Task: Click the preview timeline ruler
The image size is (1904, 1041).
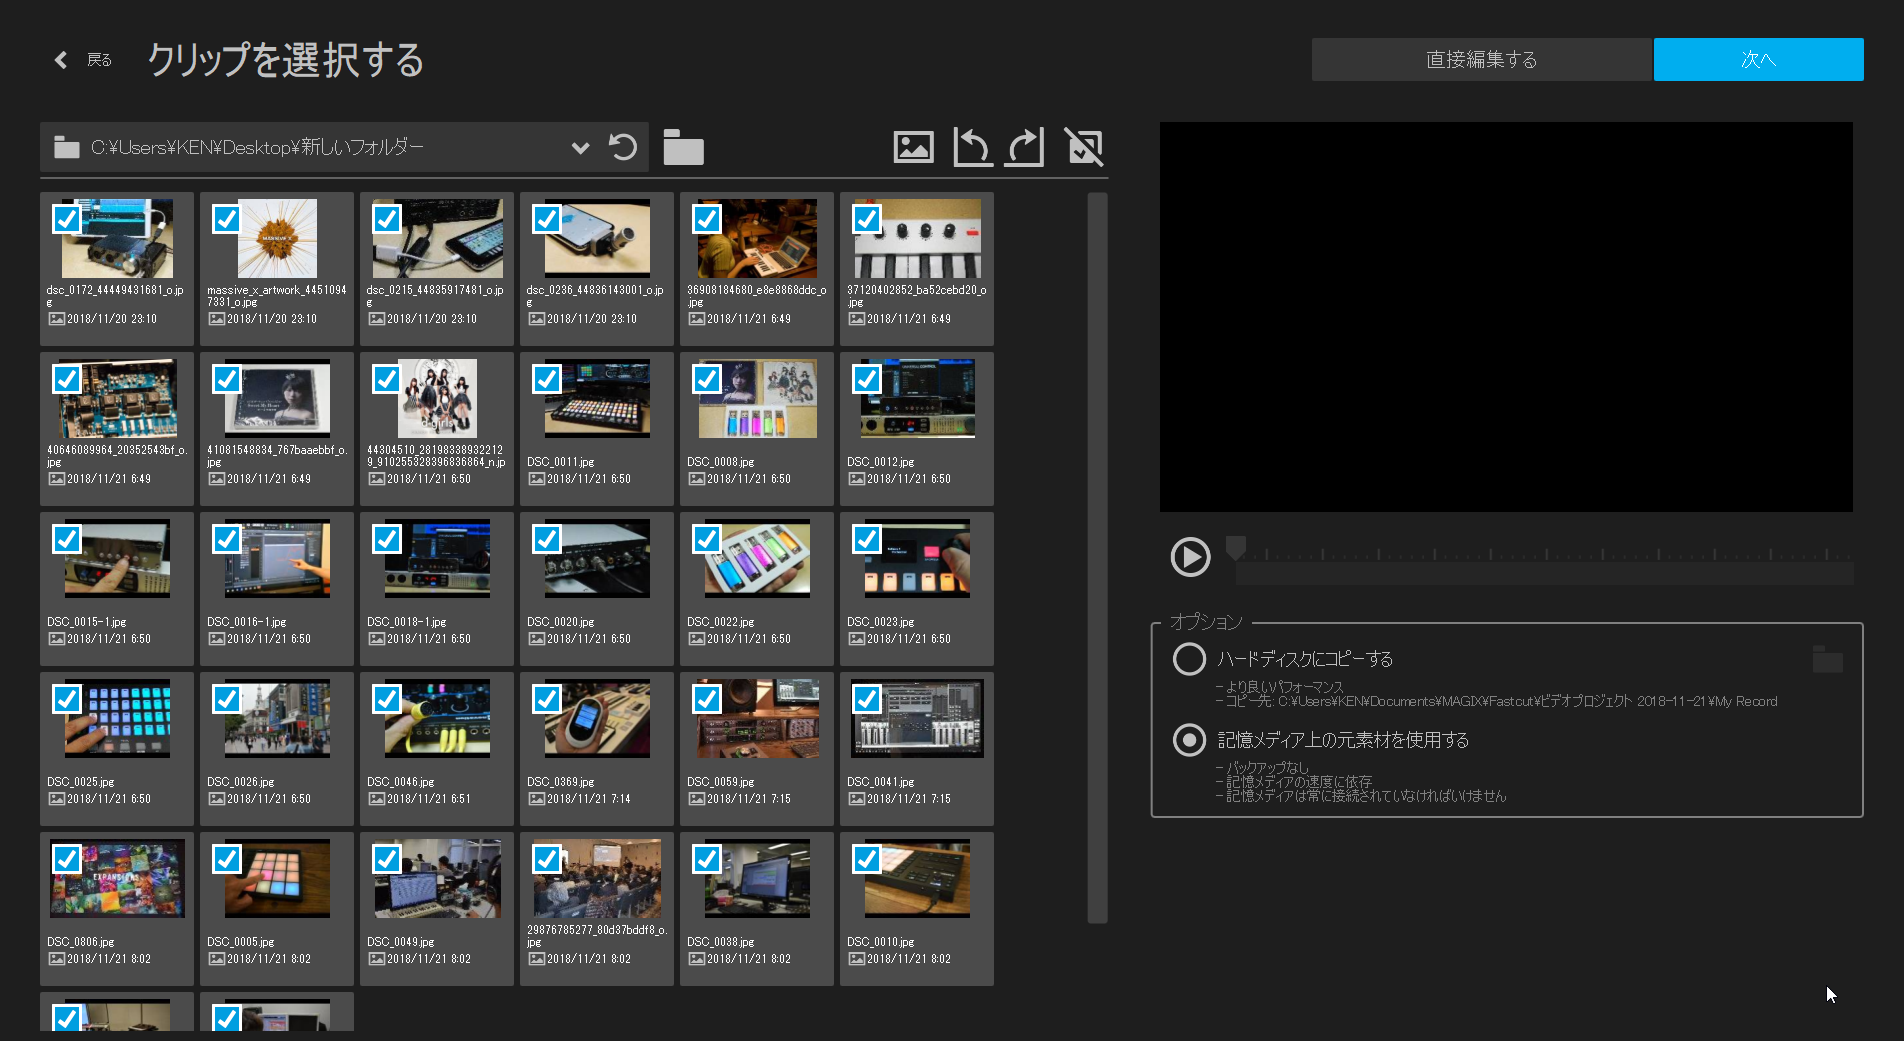Action: (1545, 553)
